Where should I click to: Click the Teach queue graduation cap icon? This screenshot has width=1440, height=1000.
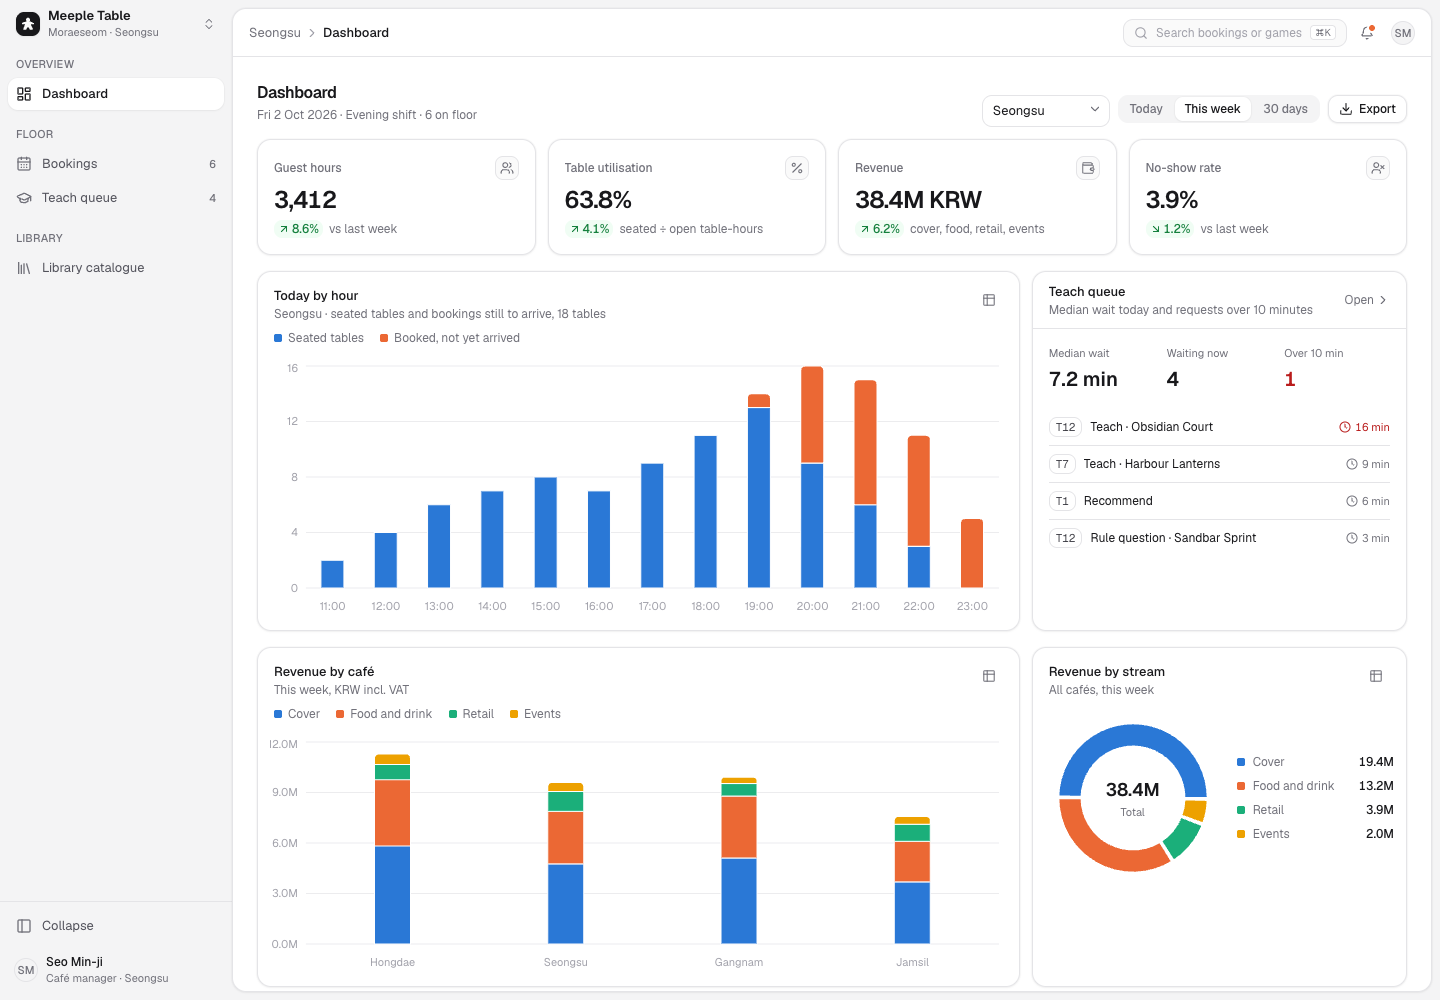click(24, 198)
